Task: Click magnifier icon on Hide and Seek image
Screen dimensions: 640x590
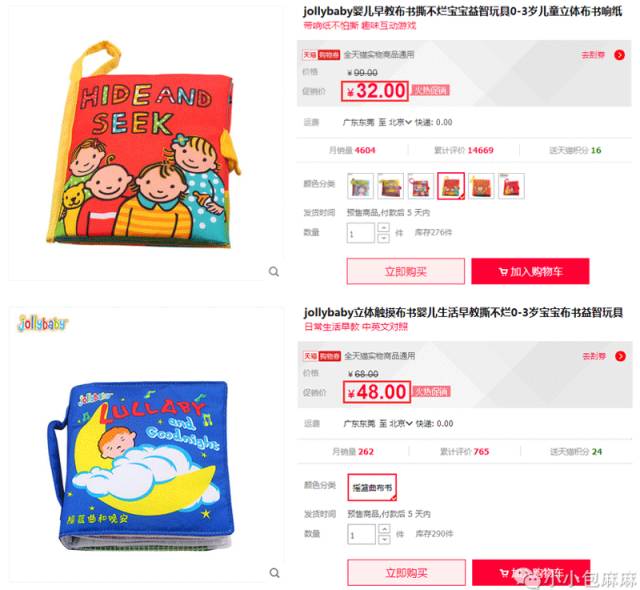Action: coord(274,271)
